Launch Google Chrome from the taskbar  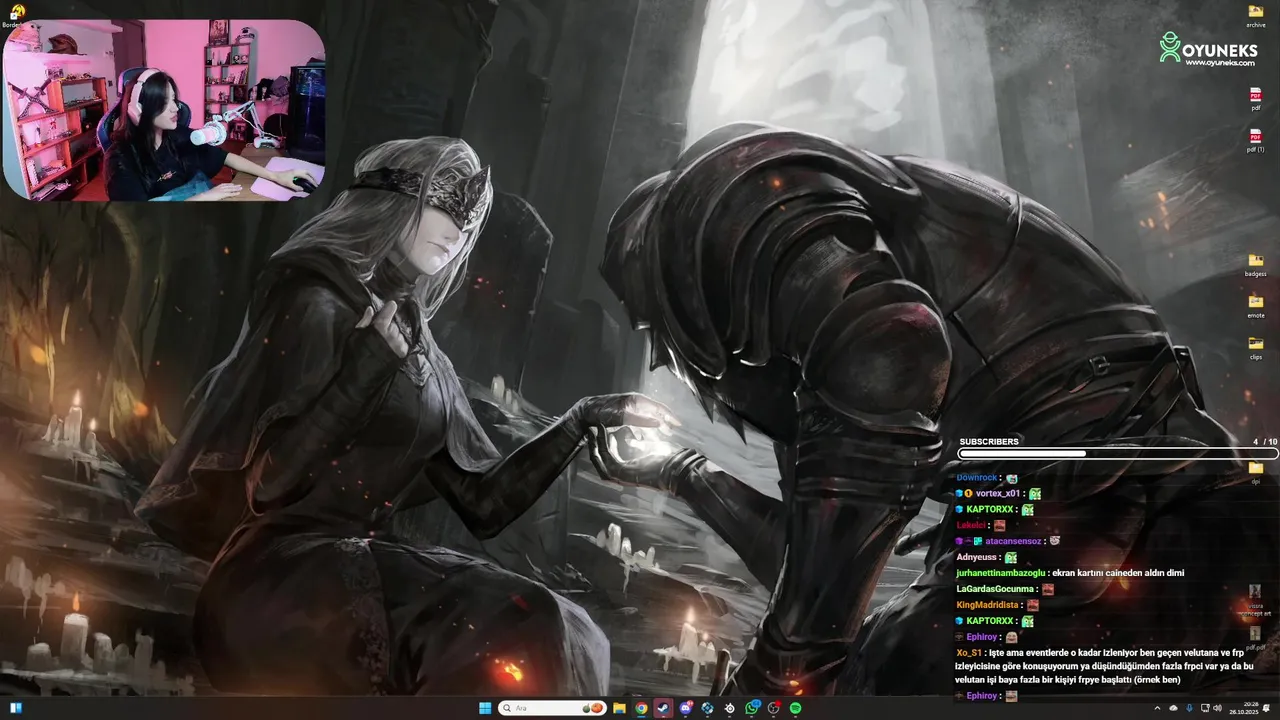pos(641,708)
